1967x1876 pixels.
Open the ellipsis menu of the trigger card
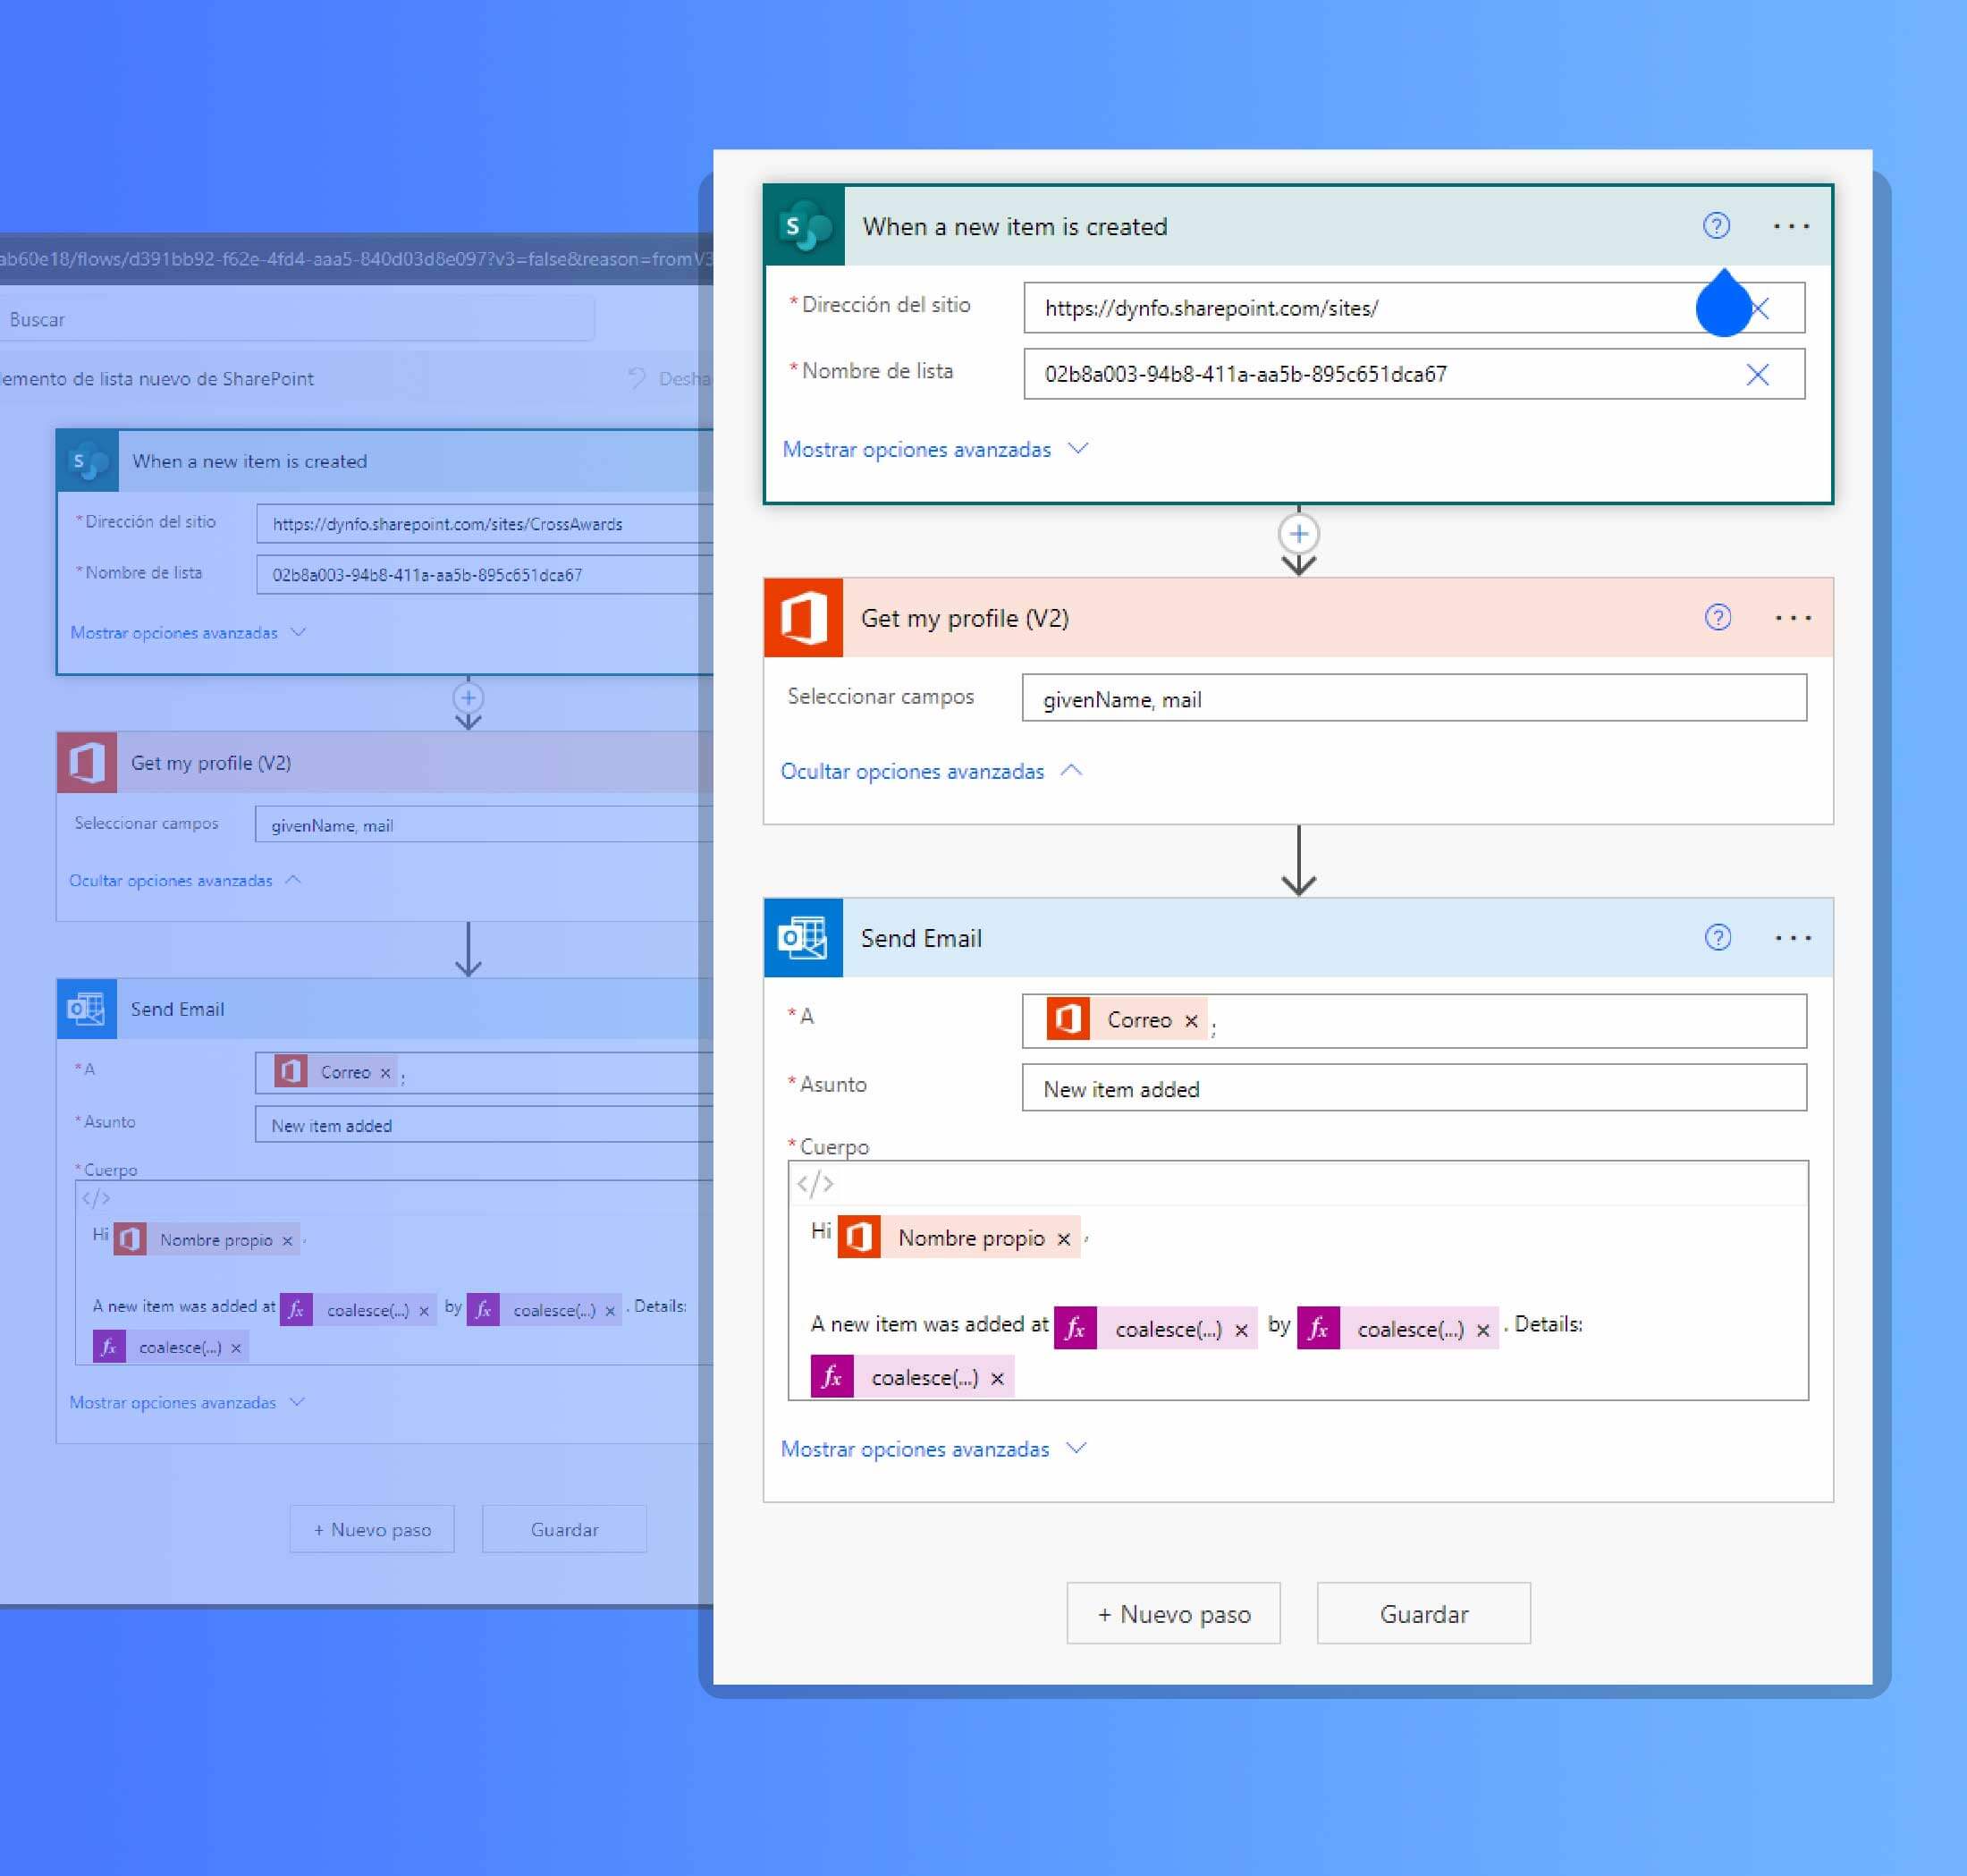click(1791, 226)
